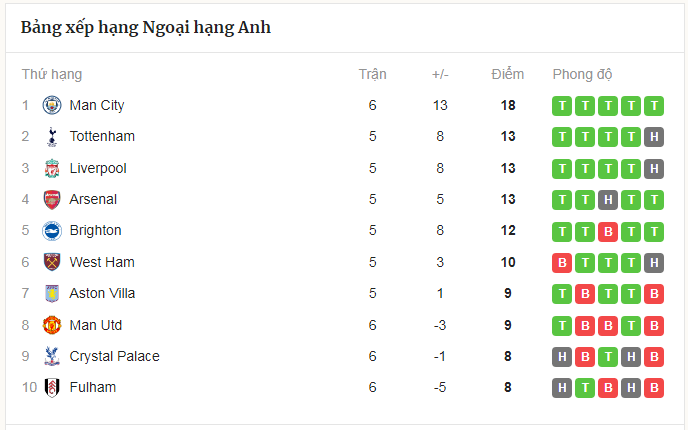This screenshot has width=688, height=430.
Task: Select the Crystal Palace team name
Action: point(114,356)
